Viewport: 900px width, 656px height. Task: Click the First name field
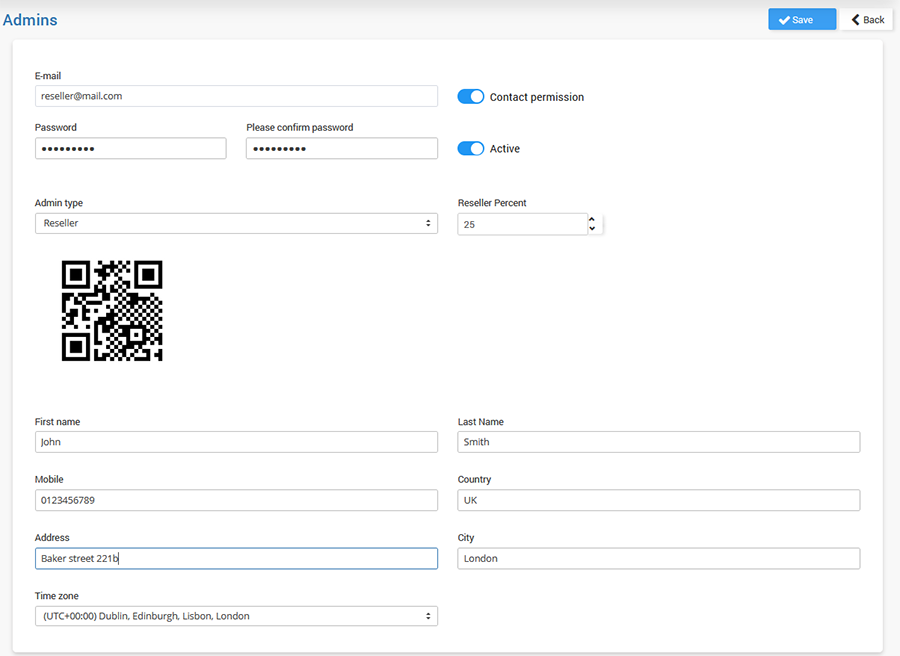coord(236,442)
